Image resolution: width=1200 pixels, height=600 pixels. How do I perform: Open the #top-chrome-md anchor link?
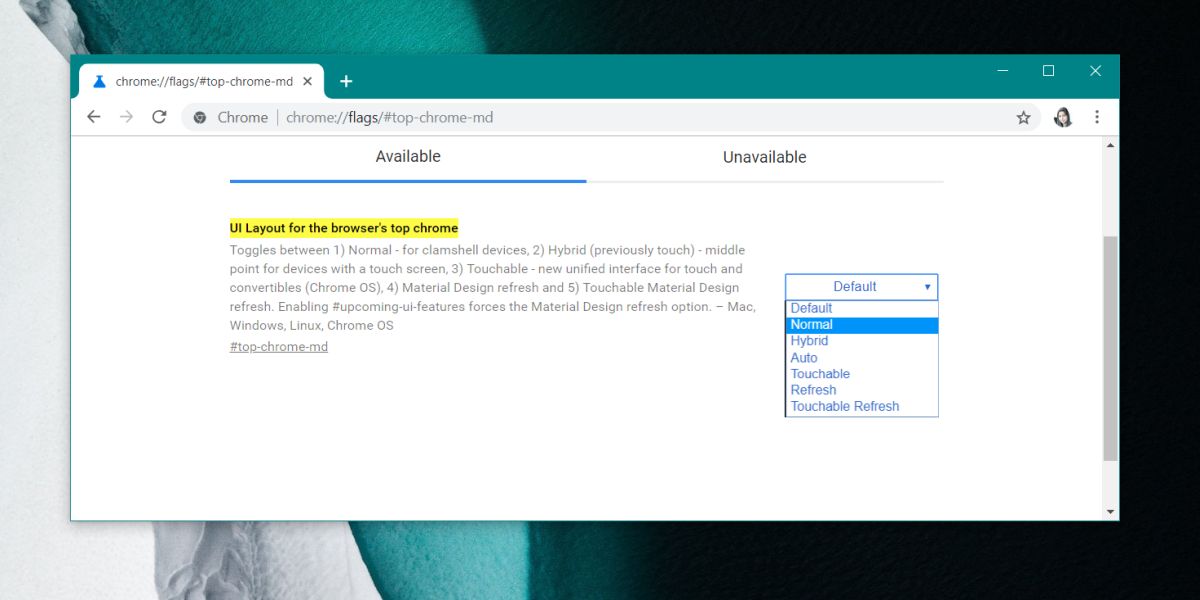(x=279, y=347)
